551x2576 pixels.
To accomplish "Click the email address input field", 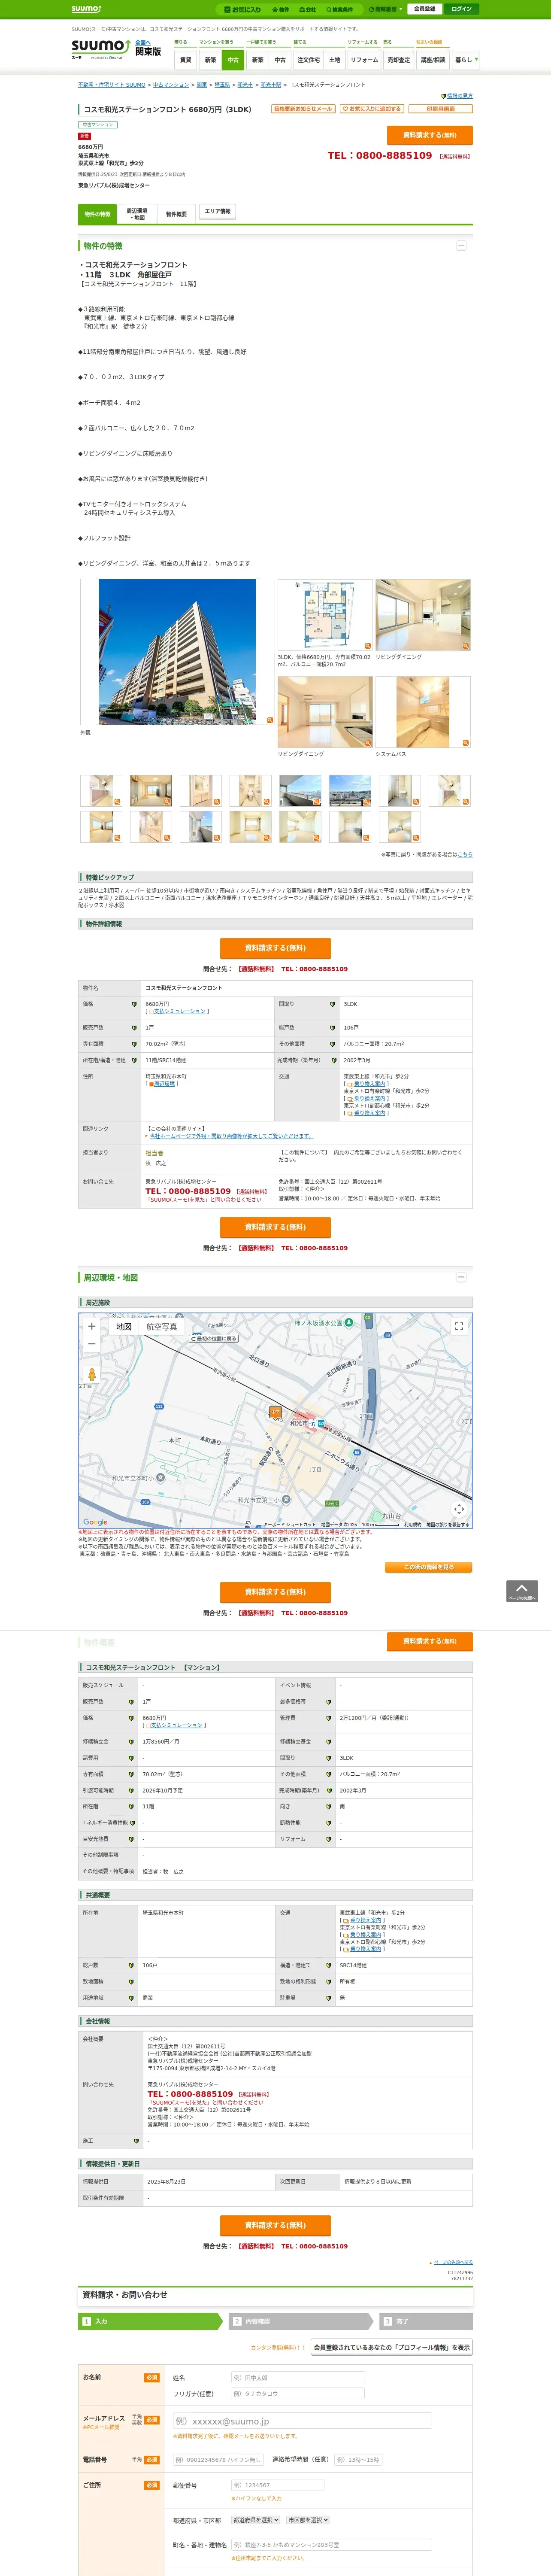I will coord(302,2421).
